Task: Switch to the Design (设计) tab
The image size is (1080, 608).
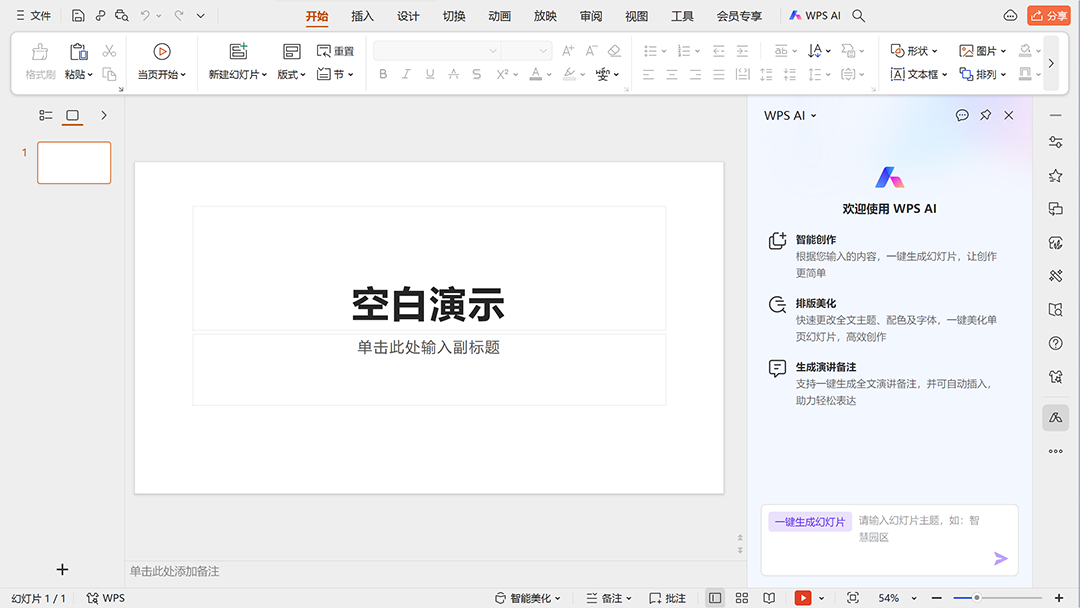Action: (408, 16)
